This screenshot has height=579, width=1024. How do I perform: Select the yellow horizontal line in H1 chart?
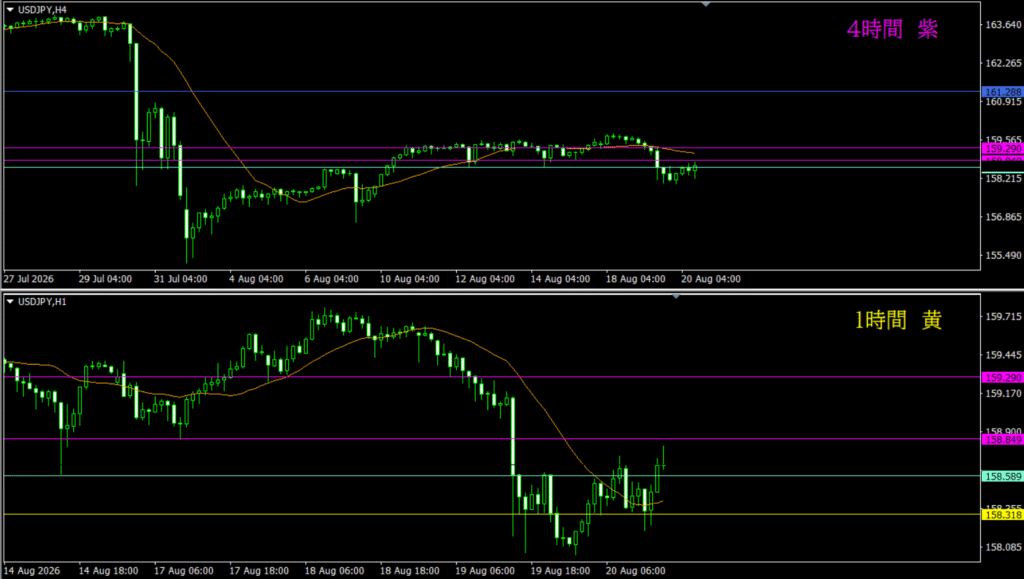click(492, 514)
